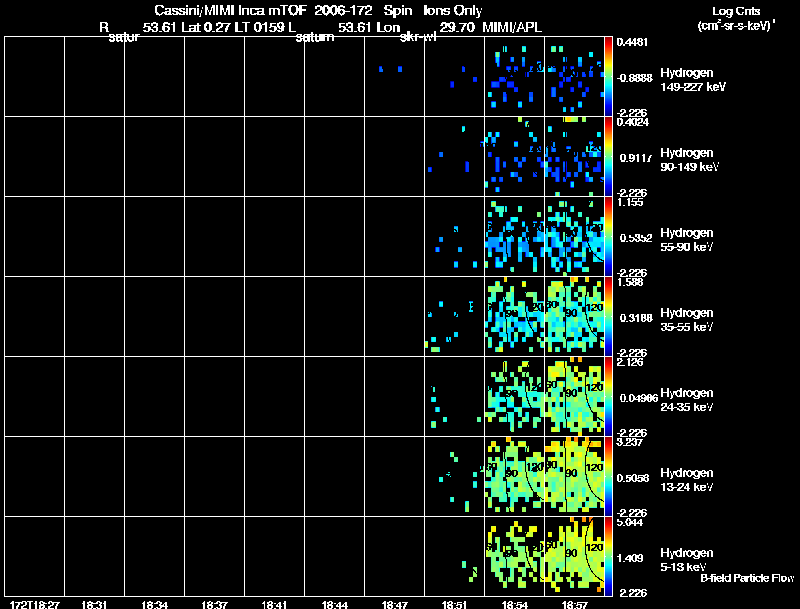Click the '2.126' color scale value

click(630, 362)
